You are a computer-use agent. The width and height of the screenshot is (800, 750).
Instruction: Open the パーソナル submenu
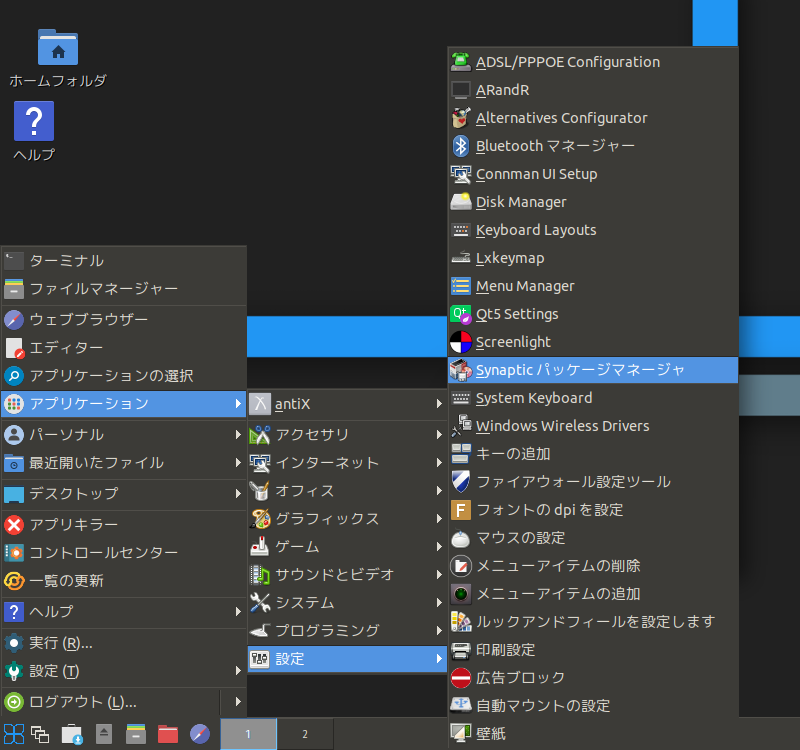click(x=124, y=435)
